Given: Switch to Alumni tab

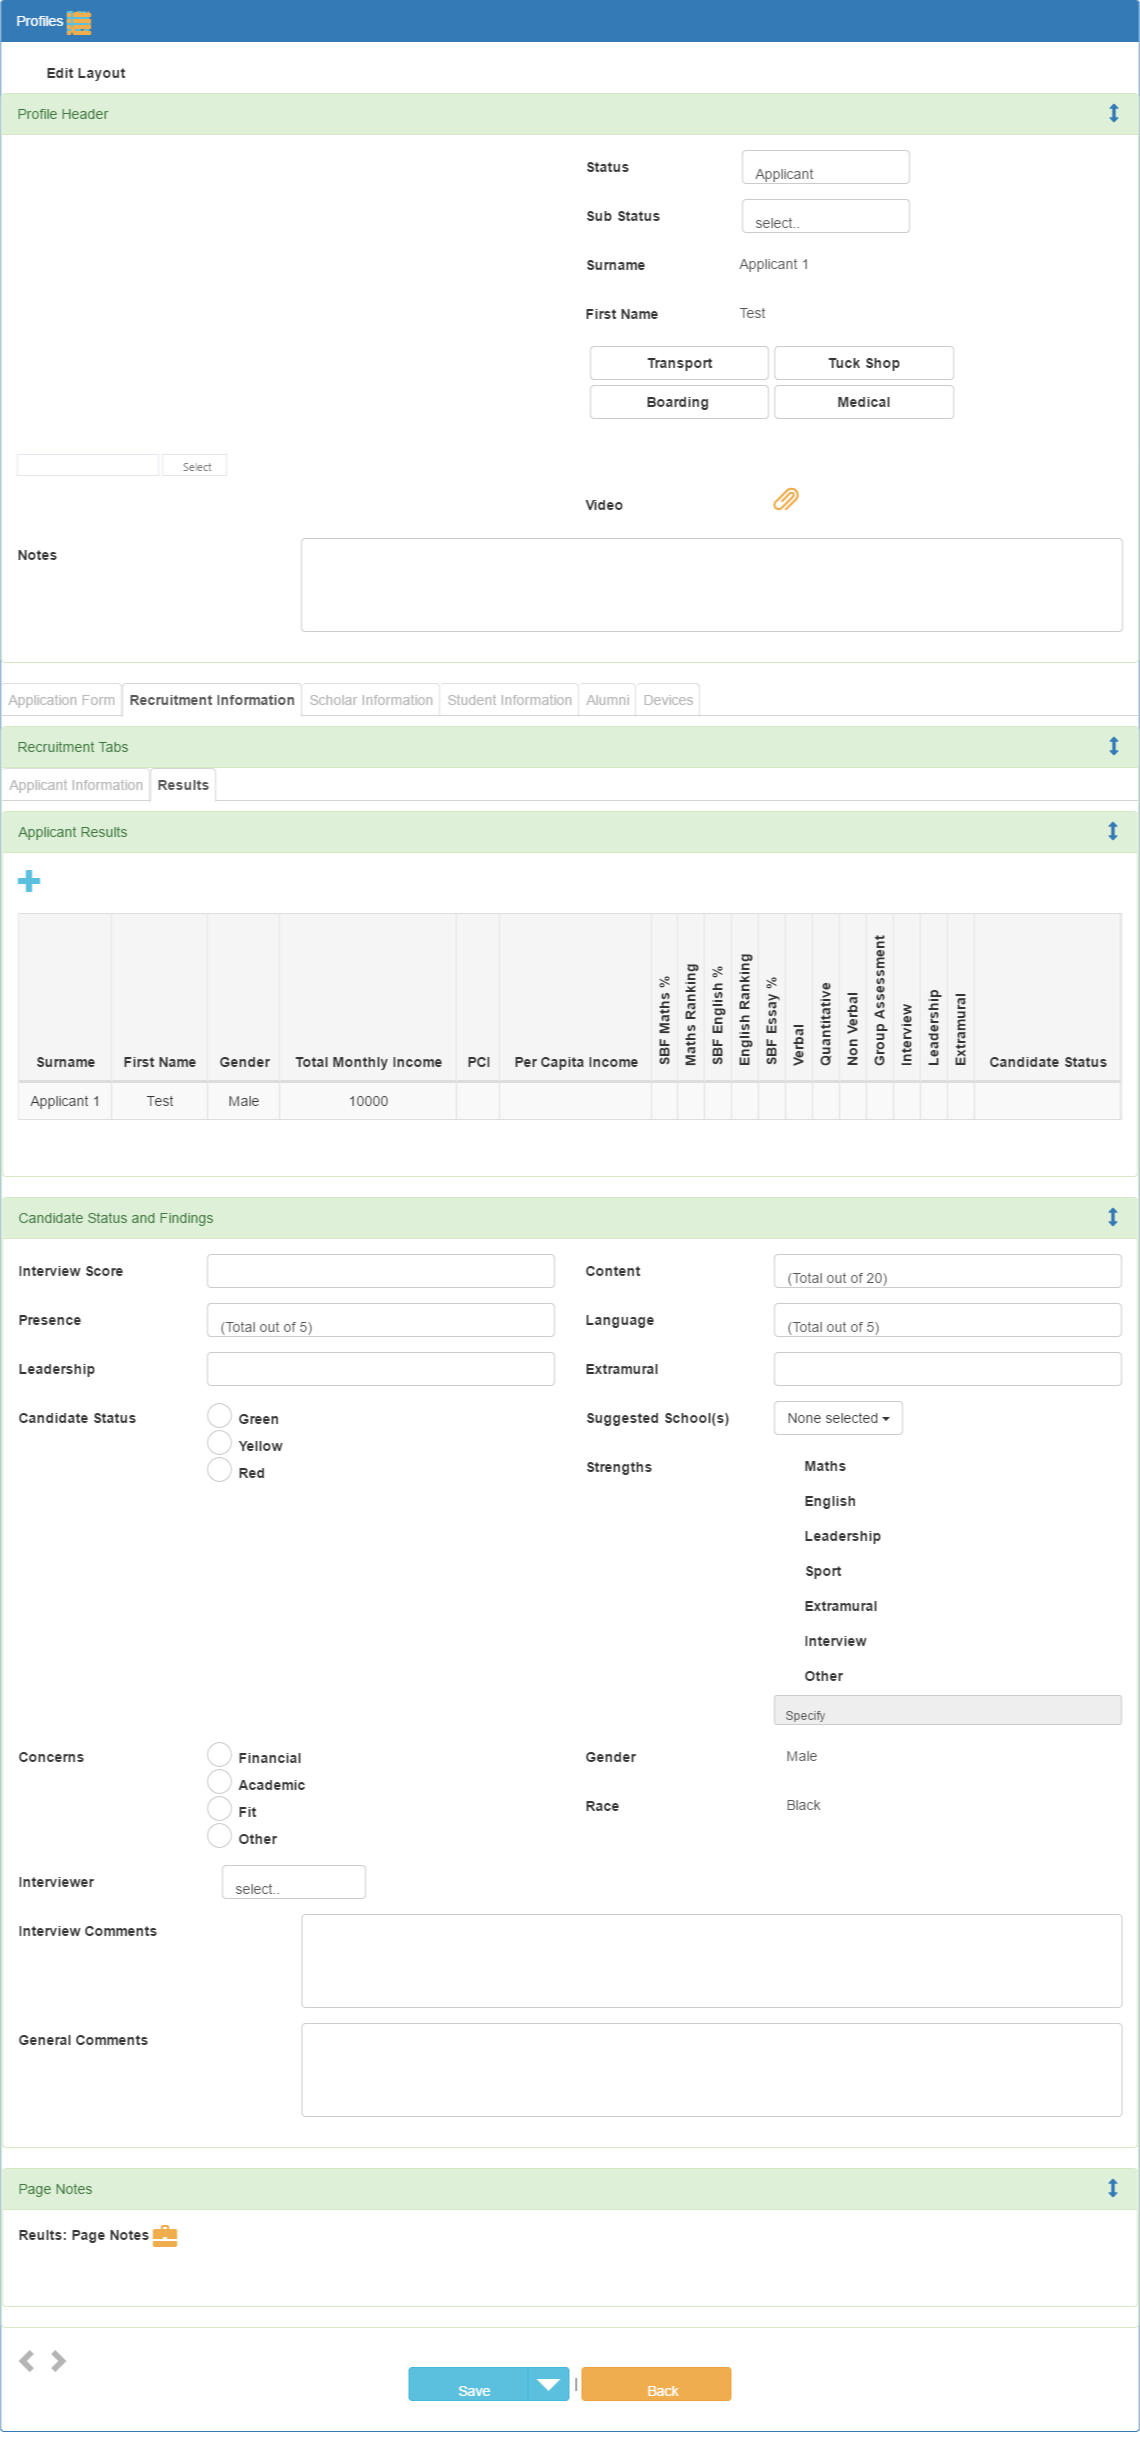Looking at the screenshot, I should pos(608,700).
